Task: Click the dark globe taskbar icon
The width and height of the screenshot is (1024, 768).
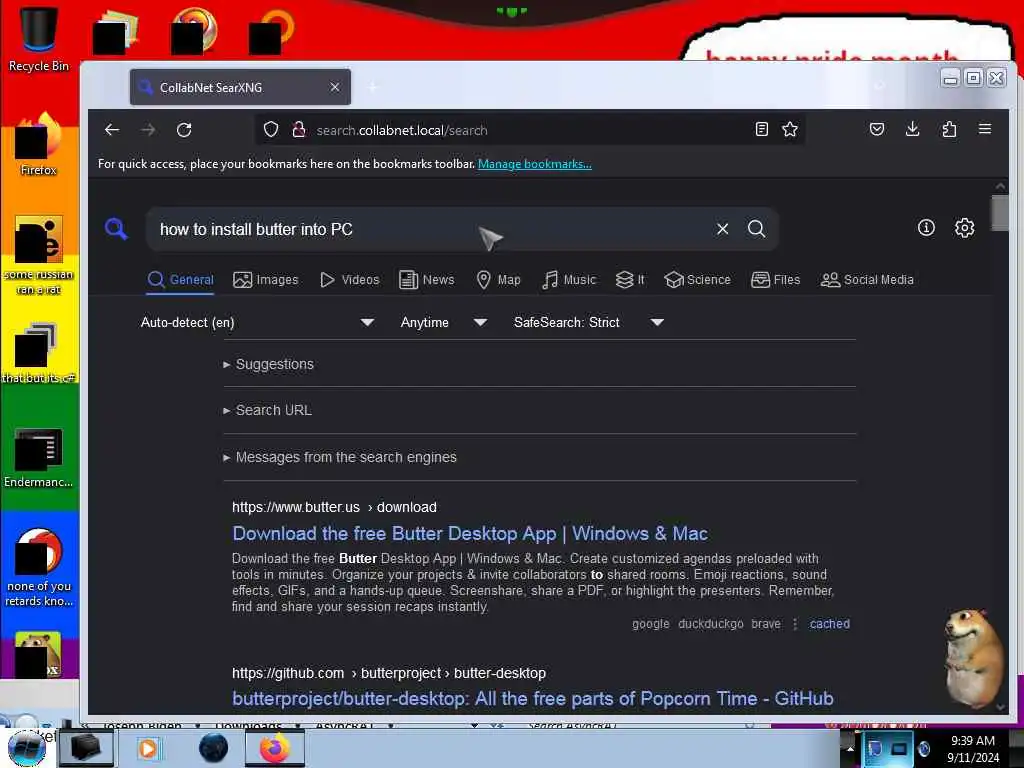Action: (x=214, y=748)
